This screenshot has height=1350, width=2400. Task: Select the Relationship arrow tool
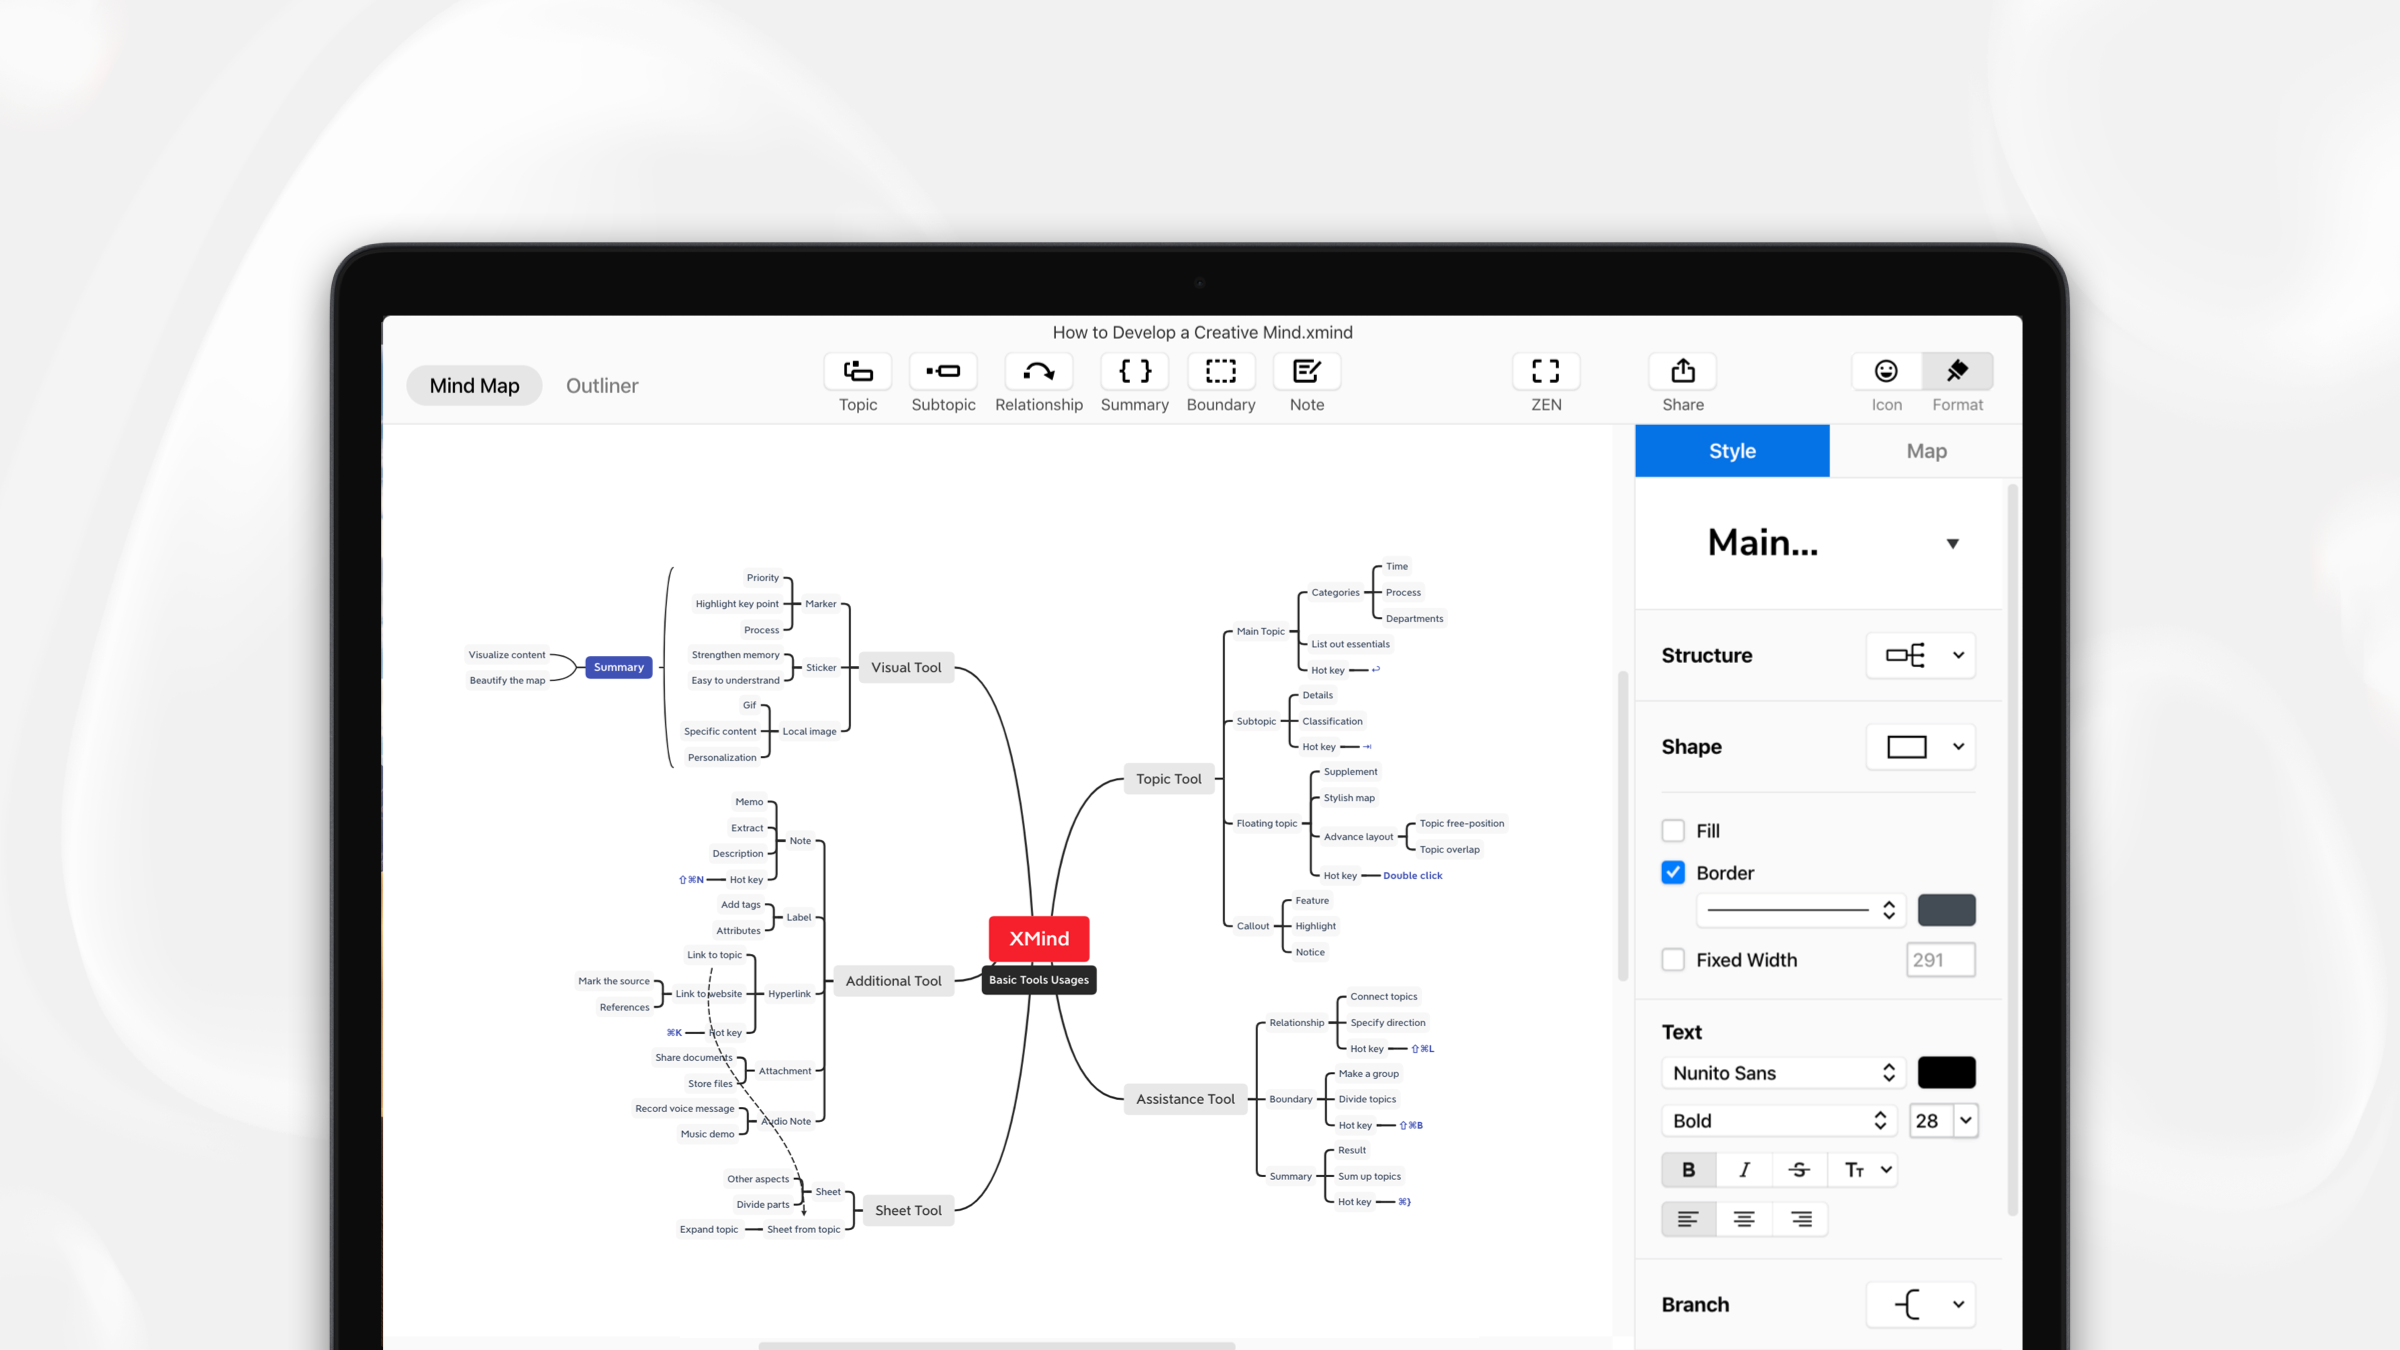coord(1039,372)
